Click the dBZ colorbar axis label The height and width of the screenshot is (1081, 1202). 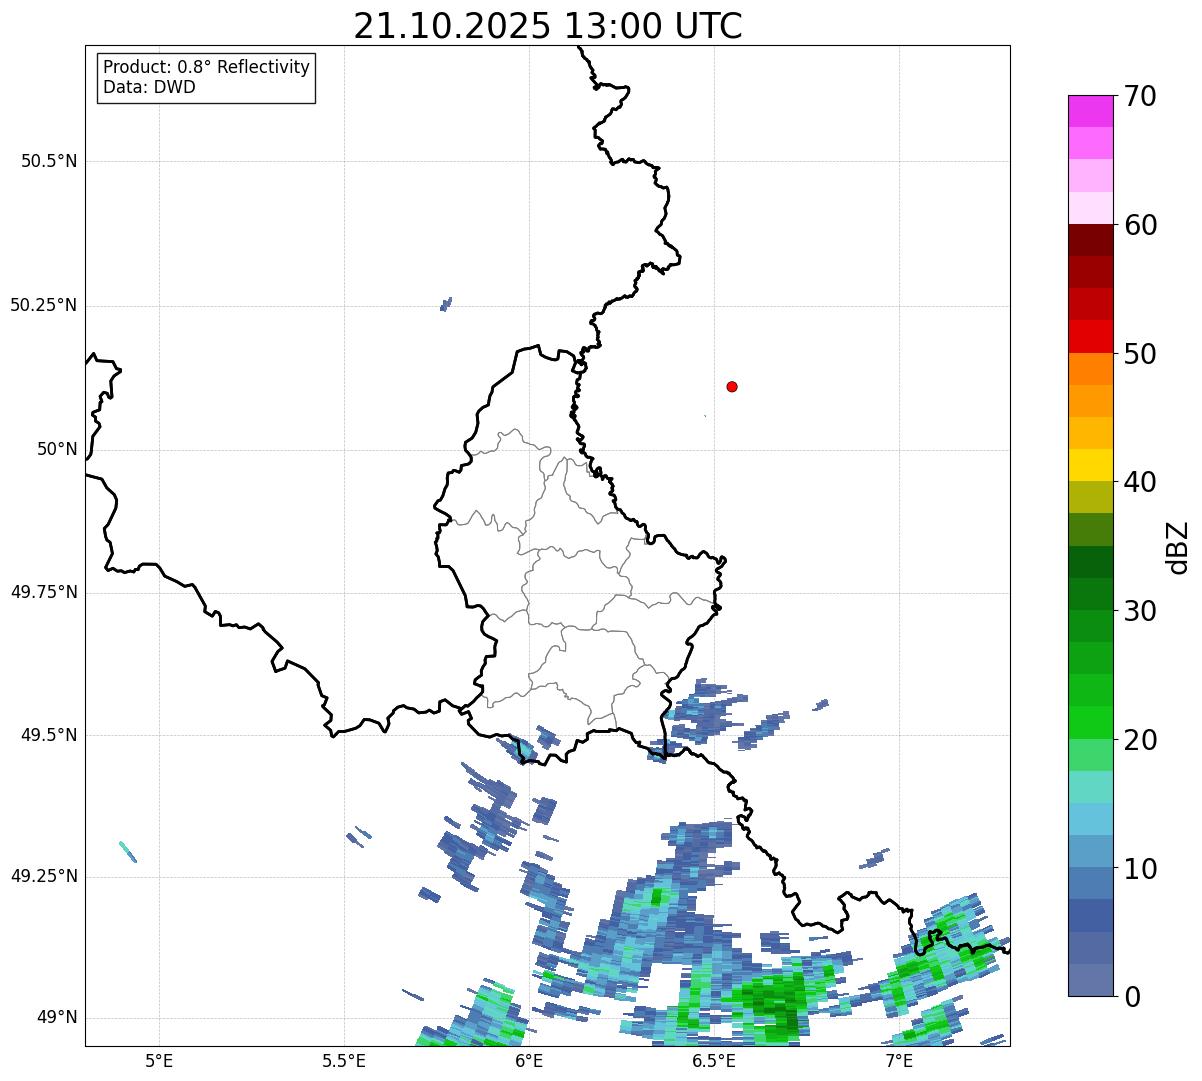[x=1178, y=547]
